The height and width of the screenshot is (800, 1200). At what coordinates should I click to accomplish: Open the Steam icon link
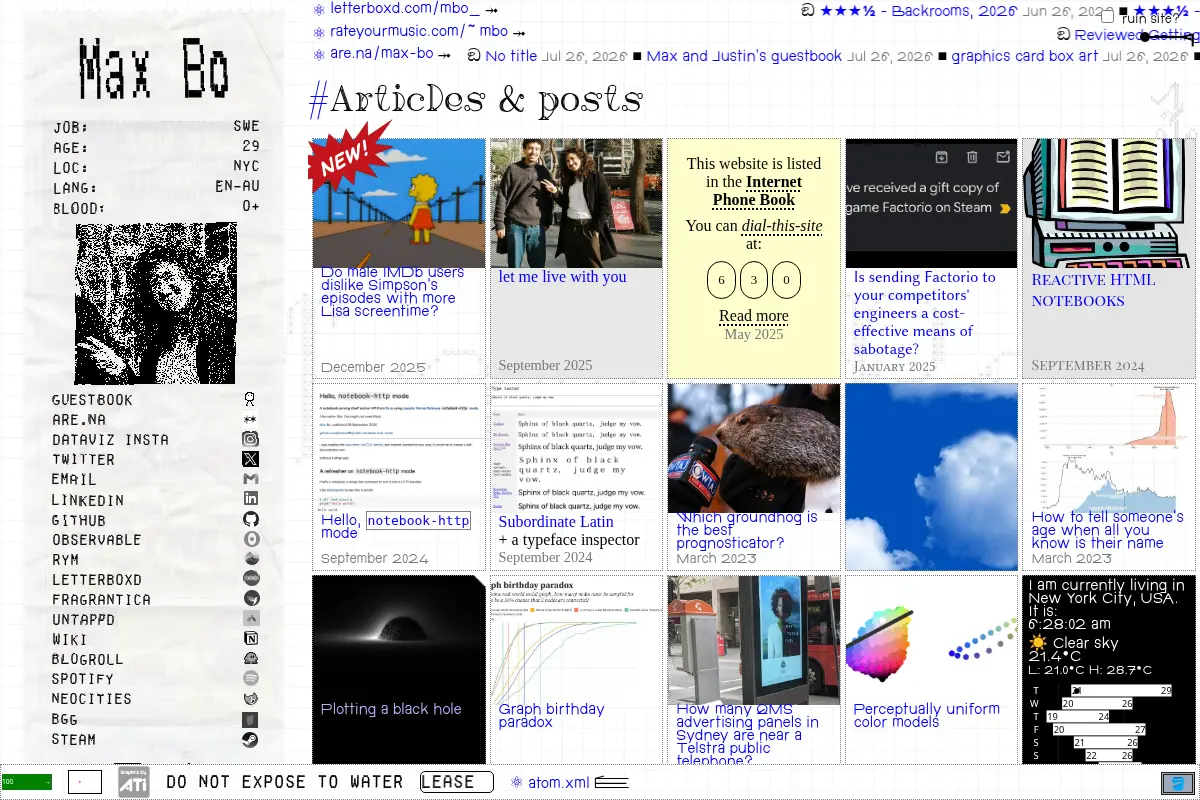(x=251, y=739)
